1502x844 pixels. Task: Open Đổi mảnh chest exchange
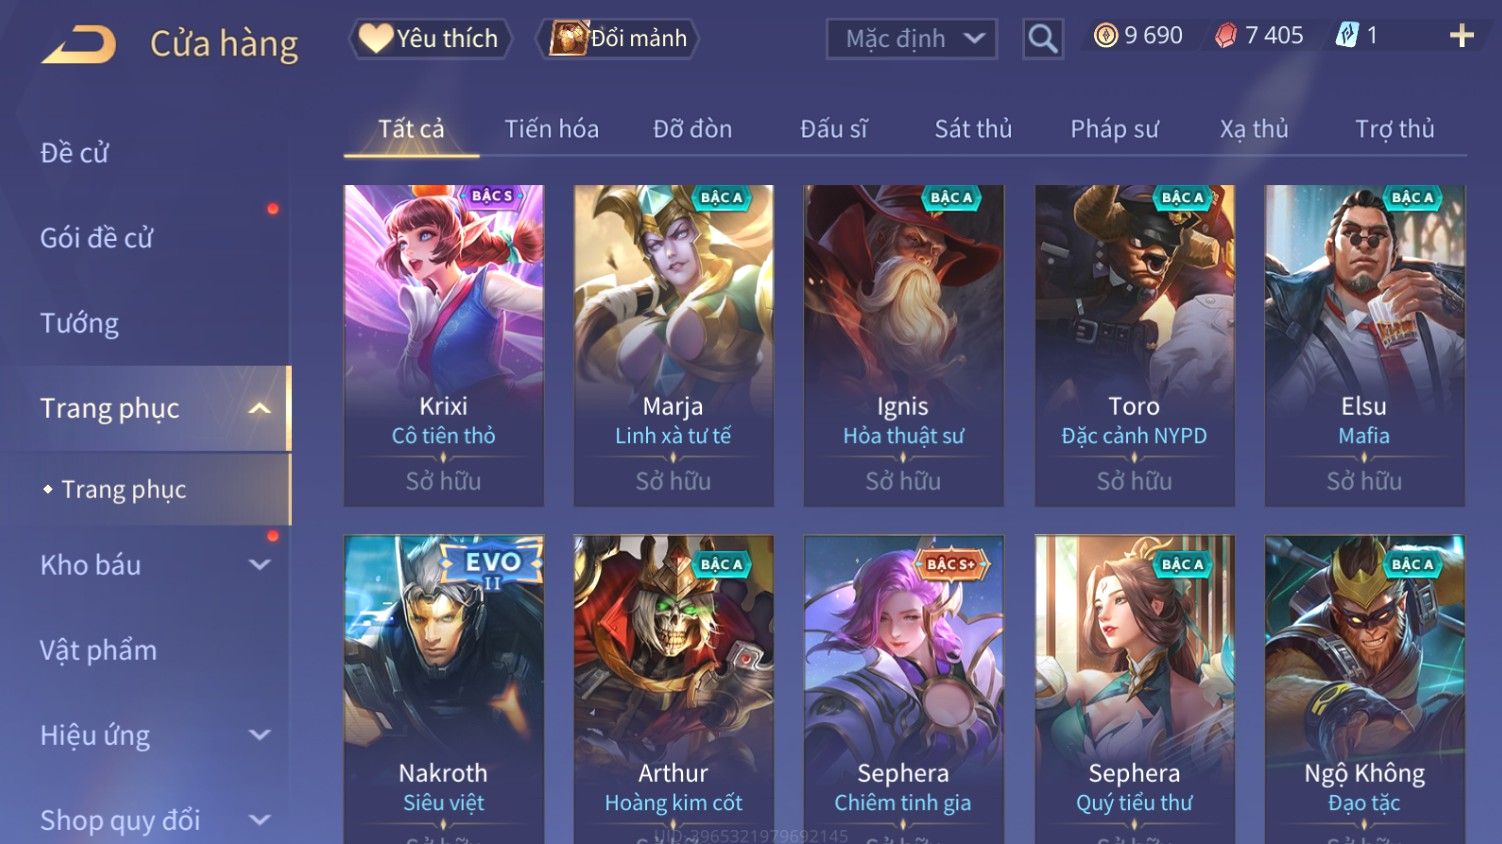point(617,39)
